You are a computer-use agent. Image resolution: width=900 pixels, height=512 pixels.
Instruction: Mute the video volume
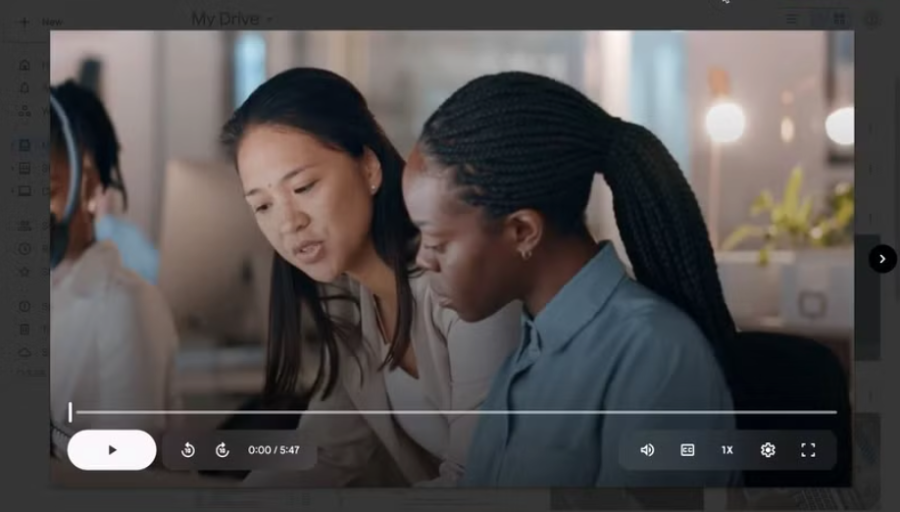[647, 450]
